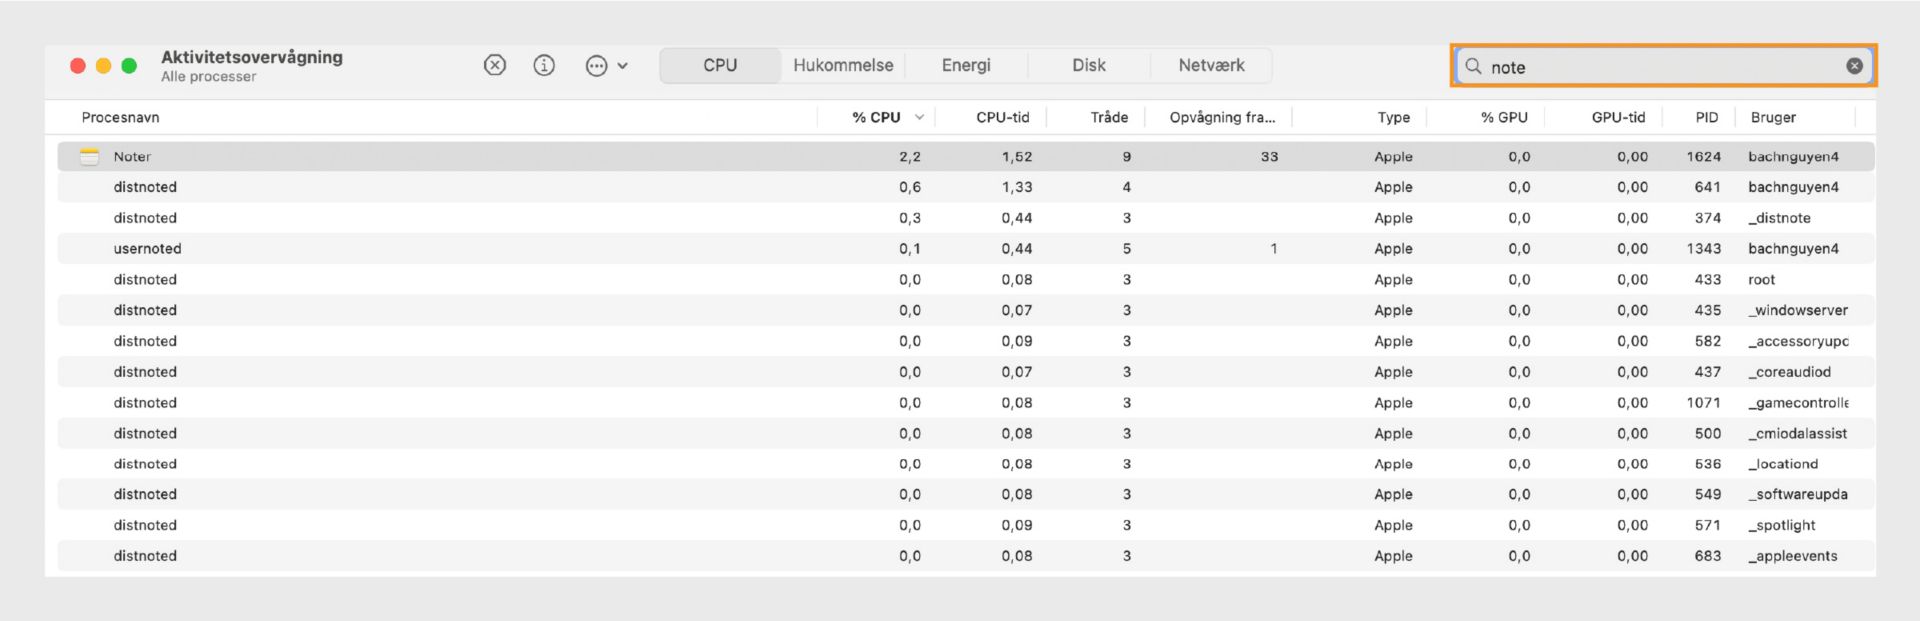The height and width of the screenshot is (621, 1920).
Task: Select distnoted process with PID 641
Action: [x=145, y=187]
